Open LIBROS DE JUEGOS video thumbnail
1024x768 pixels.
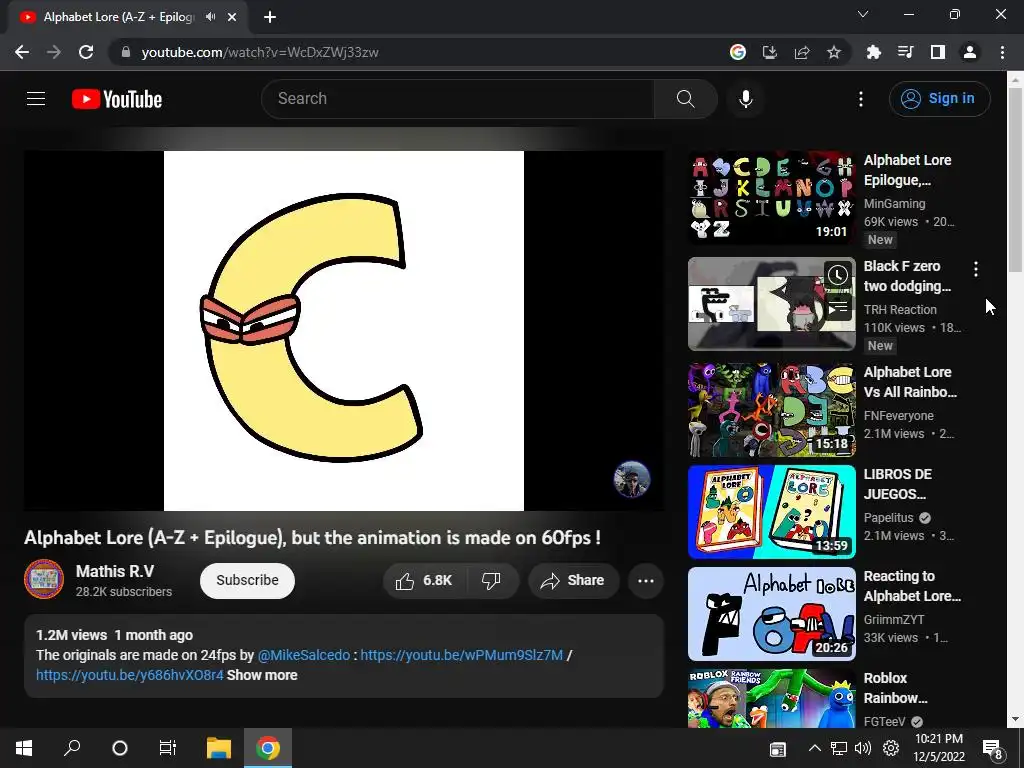[x=771, y=512]
